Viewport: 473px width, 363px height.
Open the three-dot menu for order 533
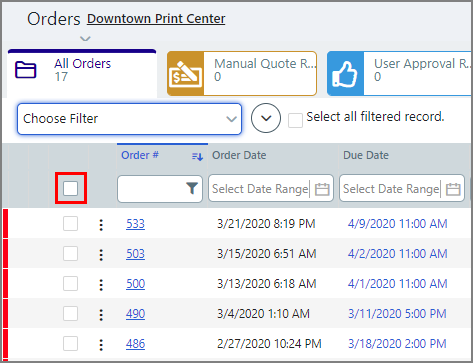[x=101, y=225]
